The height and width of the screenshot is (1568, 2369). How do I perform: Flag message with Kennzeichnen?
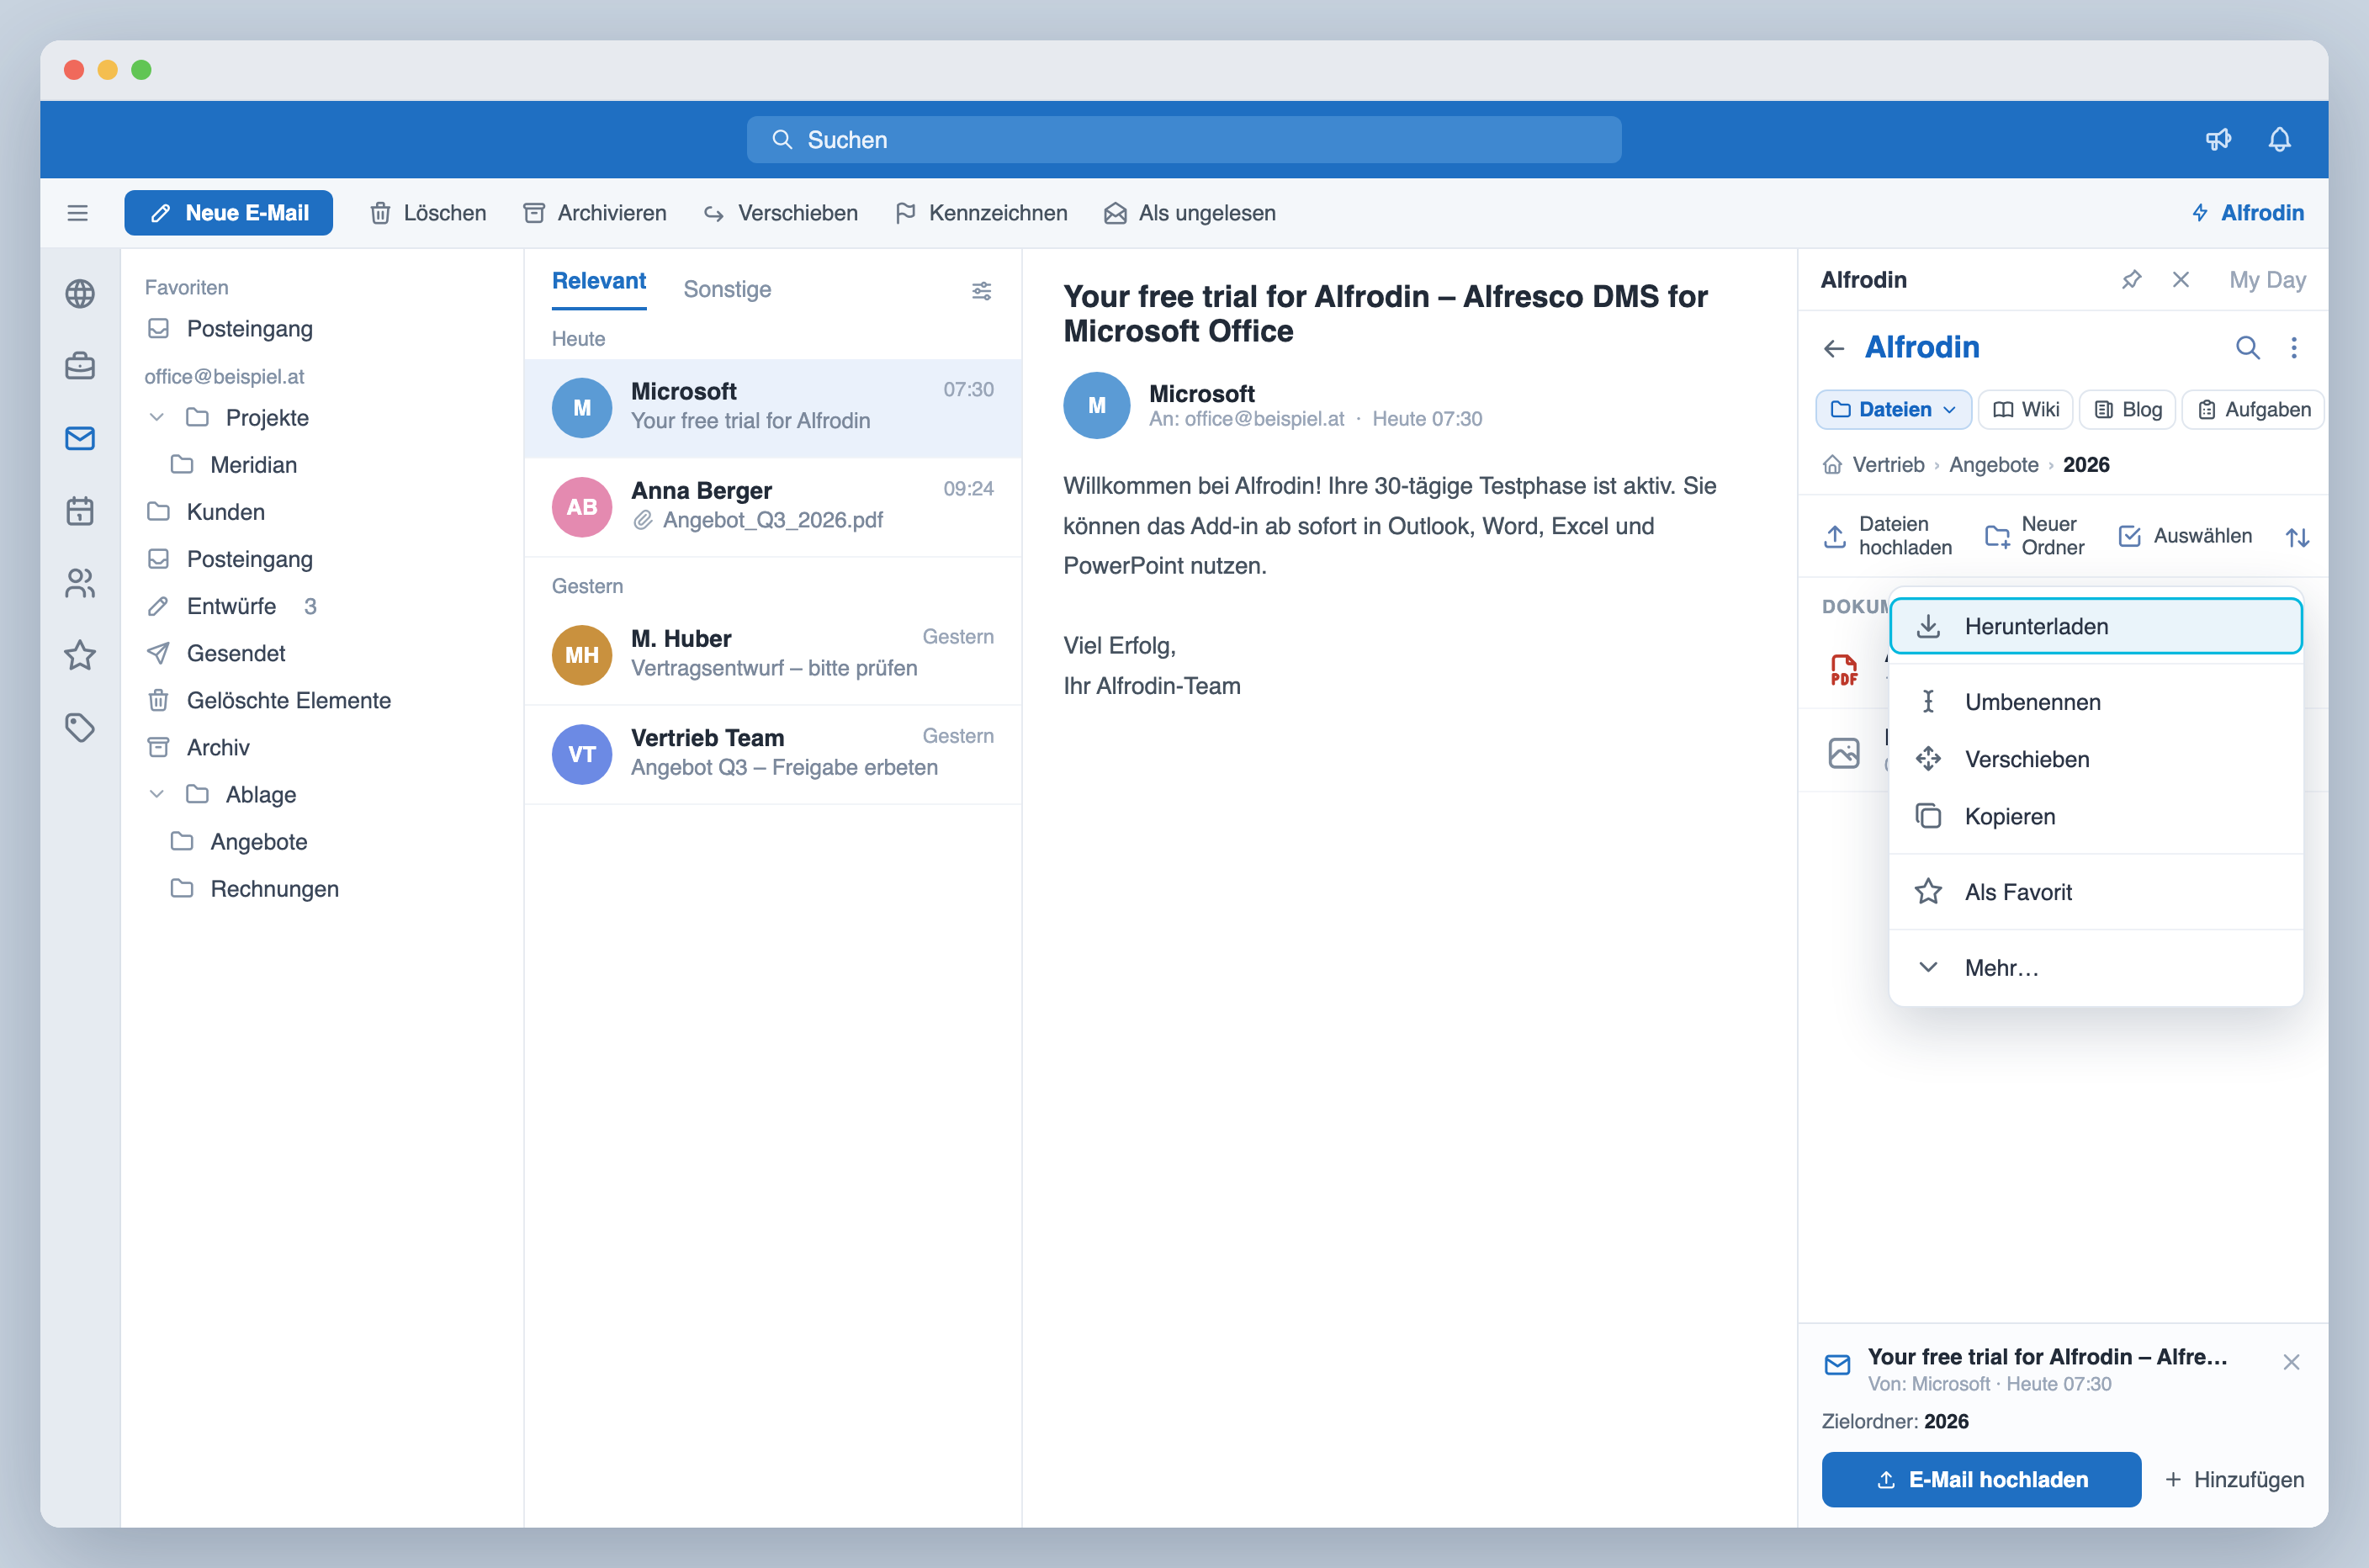coord(981,213)
